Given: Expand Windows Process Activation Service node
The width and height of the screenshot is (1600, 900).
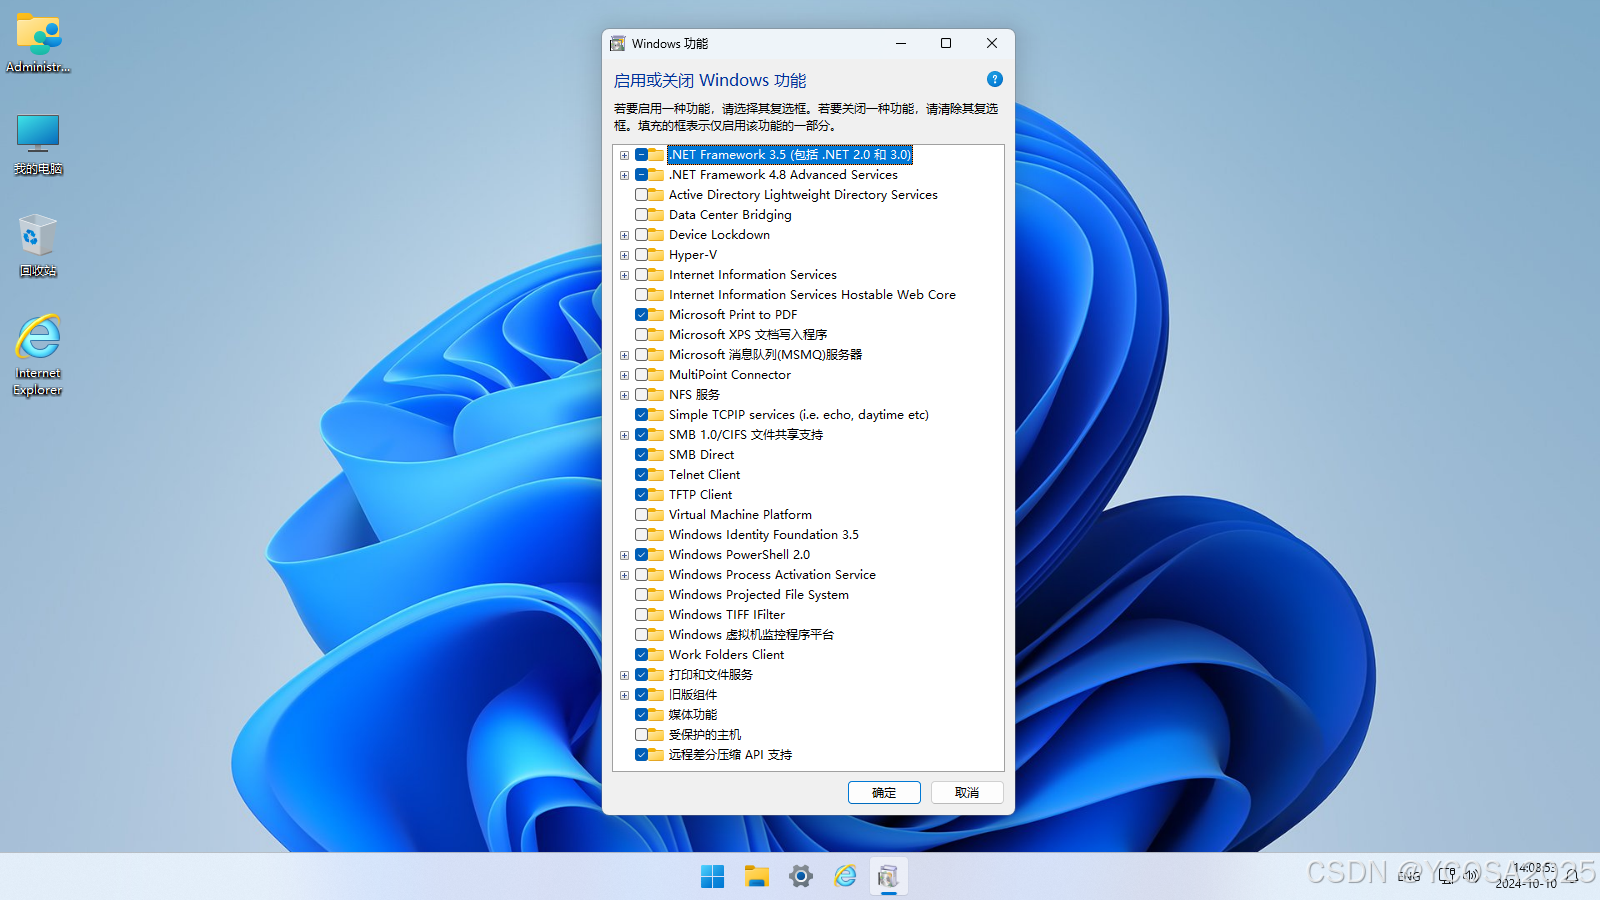Looking at the screenshot, I should (x=624, y=575).
